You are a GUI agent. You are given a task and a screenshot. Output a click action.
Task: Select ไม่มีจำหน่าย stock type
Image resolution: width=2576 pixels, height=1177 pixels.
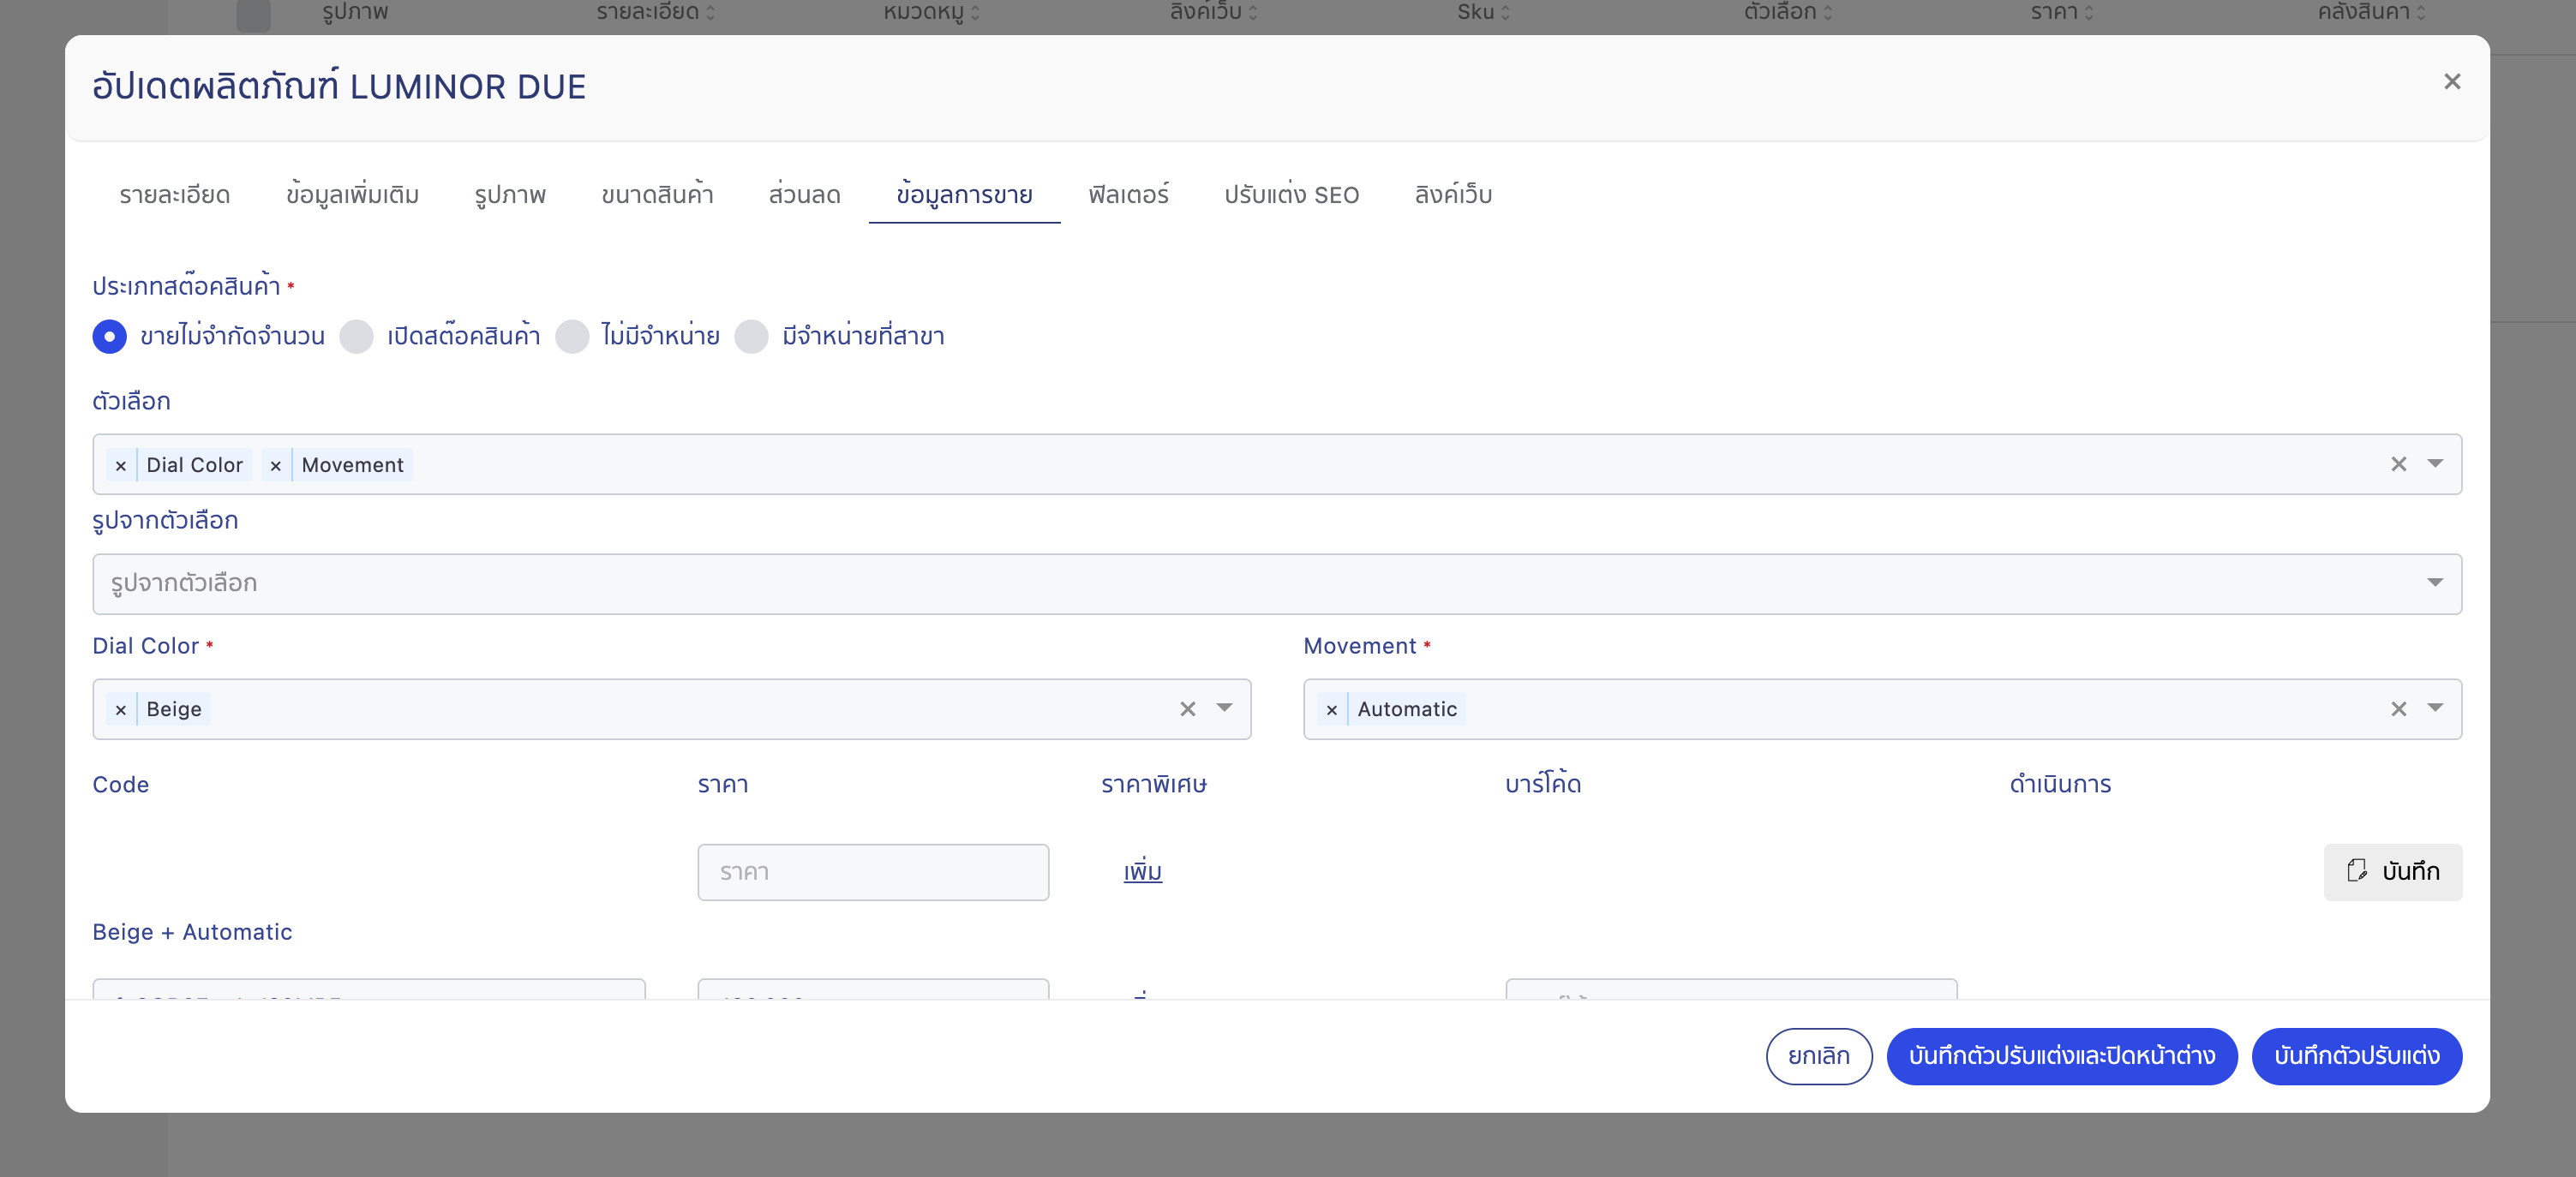point(572,336)
